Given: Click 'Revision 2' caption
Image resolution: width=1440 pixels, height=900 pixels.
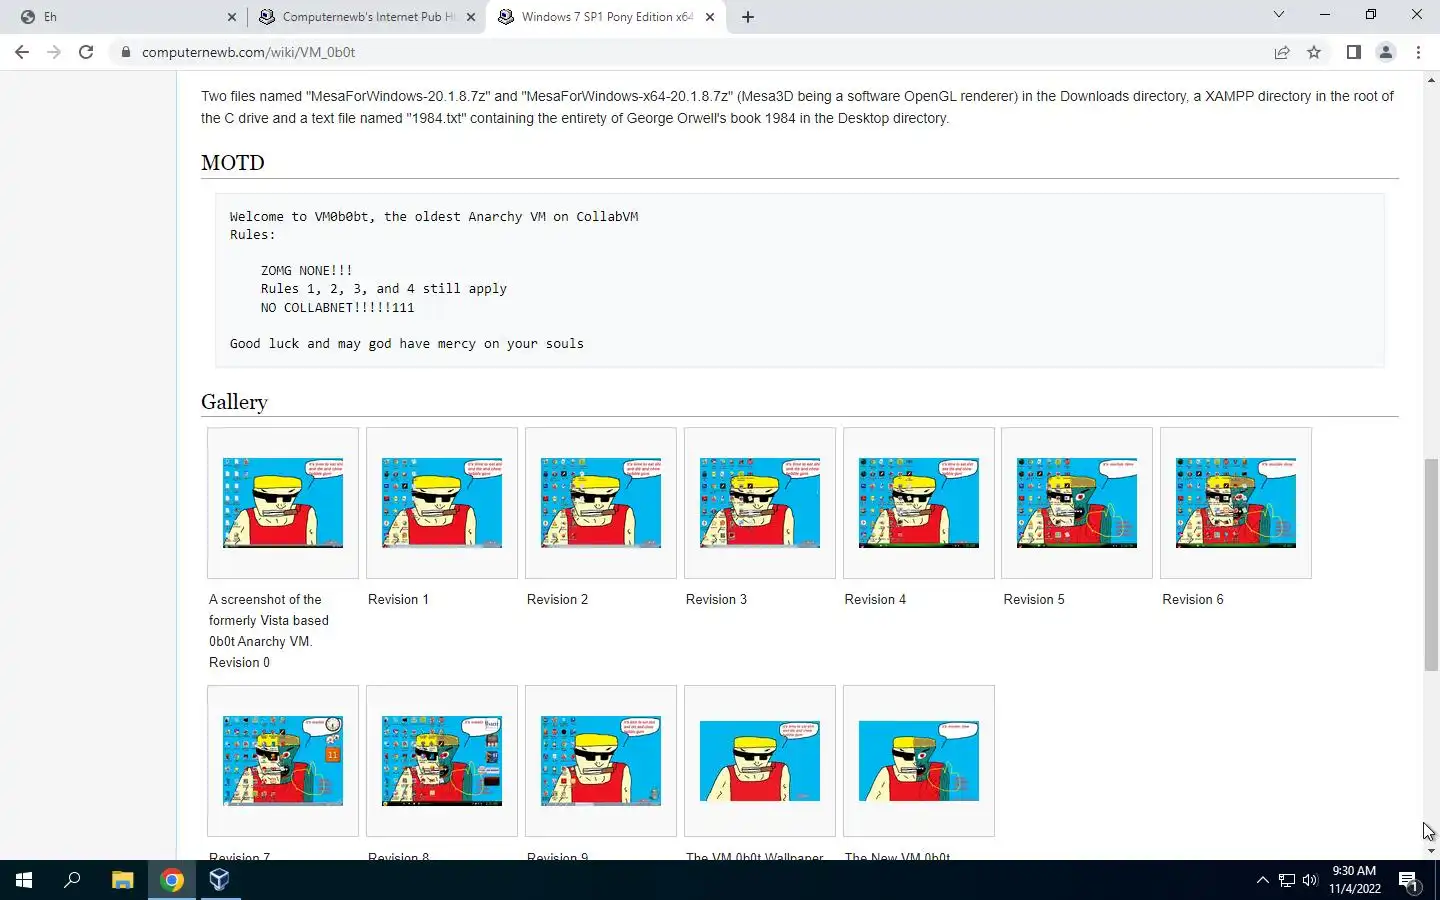Looking at the screenshot, I should pos(557,599).
